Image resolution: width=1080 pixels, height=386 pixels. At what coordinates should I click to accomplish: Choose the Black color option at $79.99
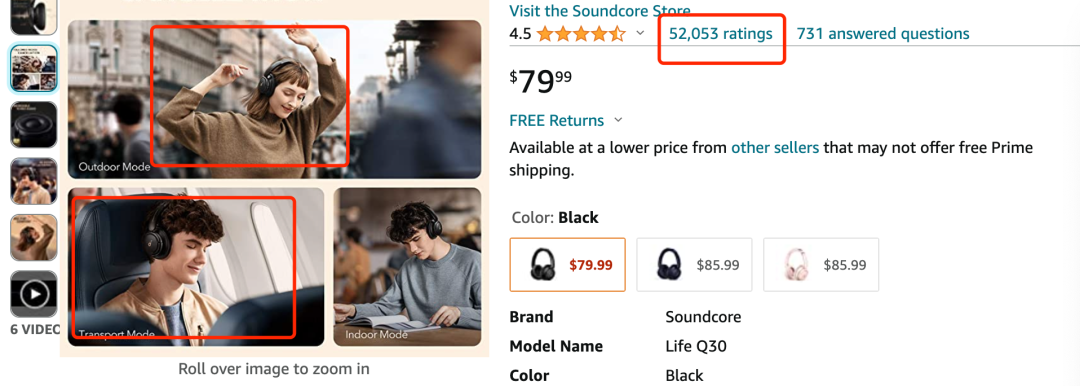tap(568, 265)
